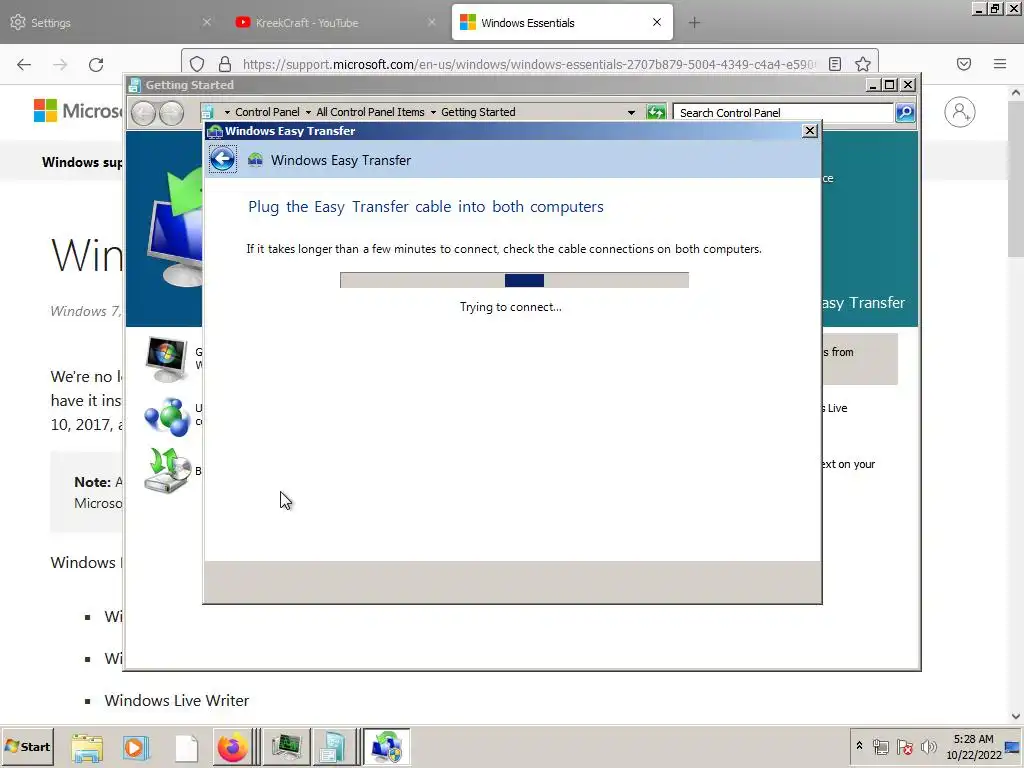Click the Trying to connect progress bar
Viewport: 1024px width, 768px height.
pyautogui.click(x=514, y=280)
